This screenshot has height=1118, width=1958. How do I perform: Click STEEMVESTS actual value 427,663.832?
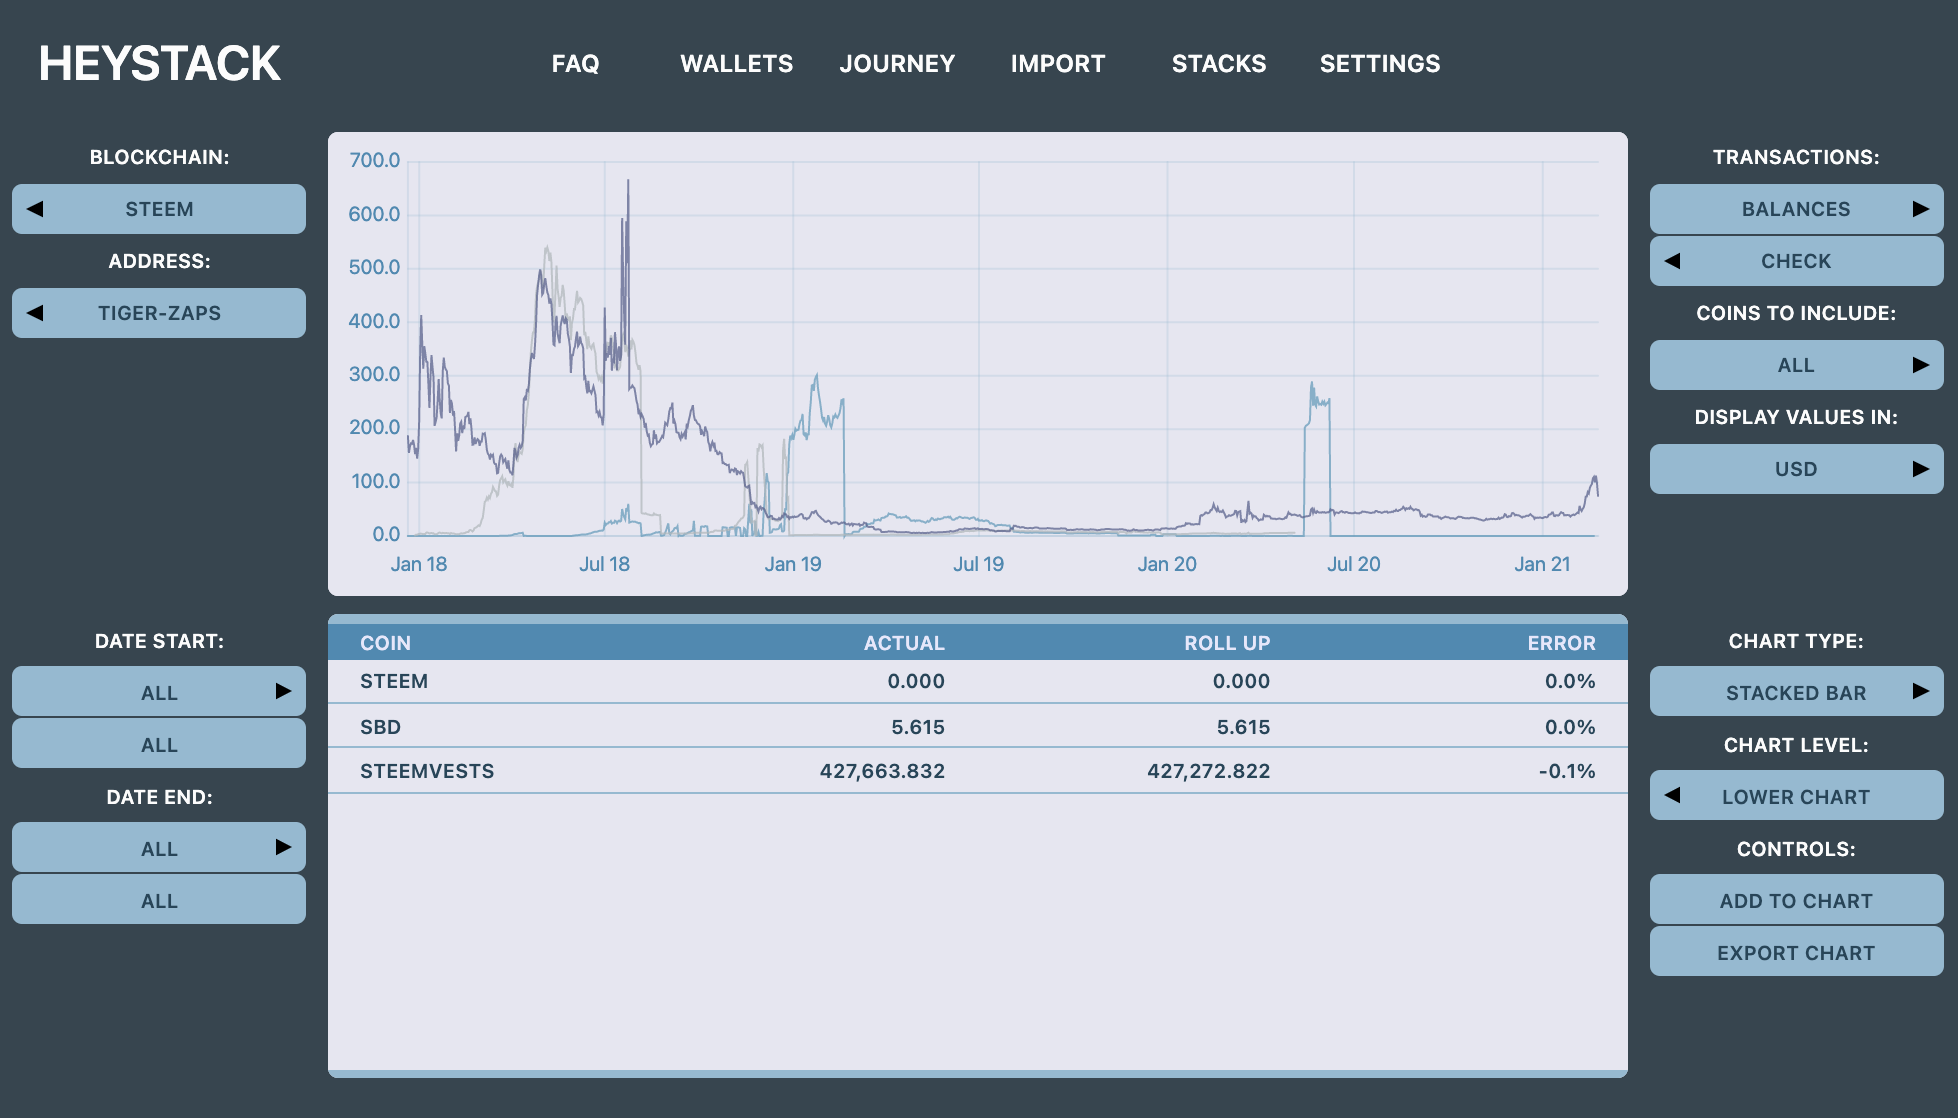[882, 771]
